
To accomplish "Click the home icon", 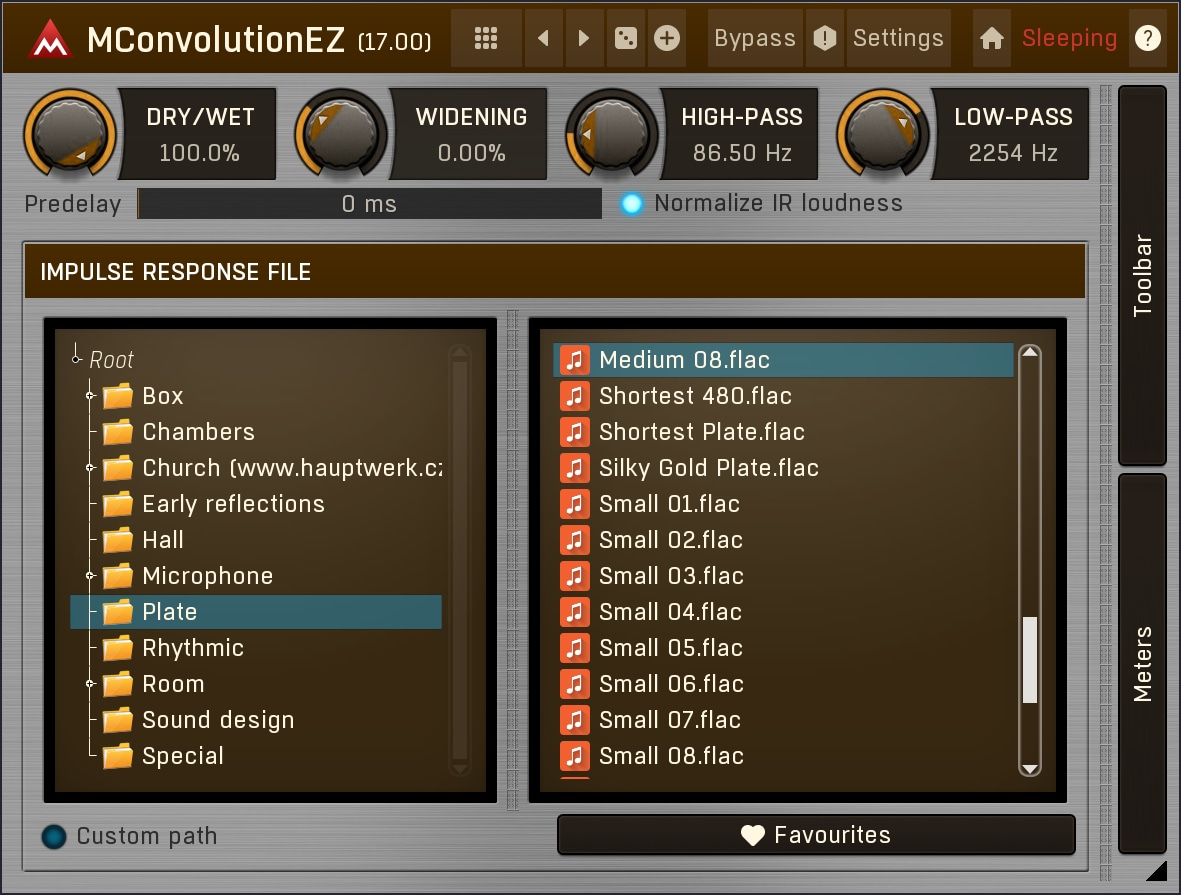I will coord(991,39).
